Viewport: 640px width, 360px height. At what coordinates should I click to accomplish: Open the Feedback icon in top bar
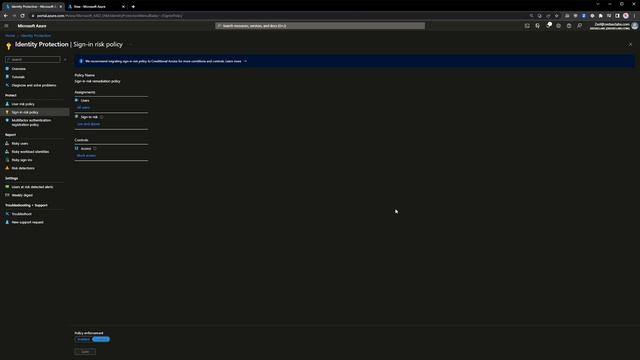click(x=580, y=26)
